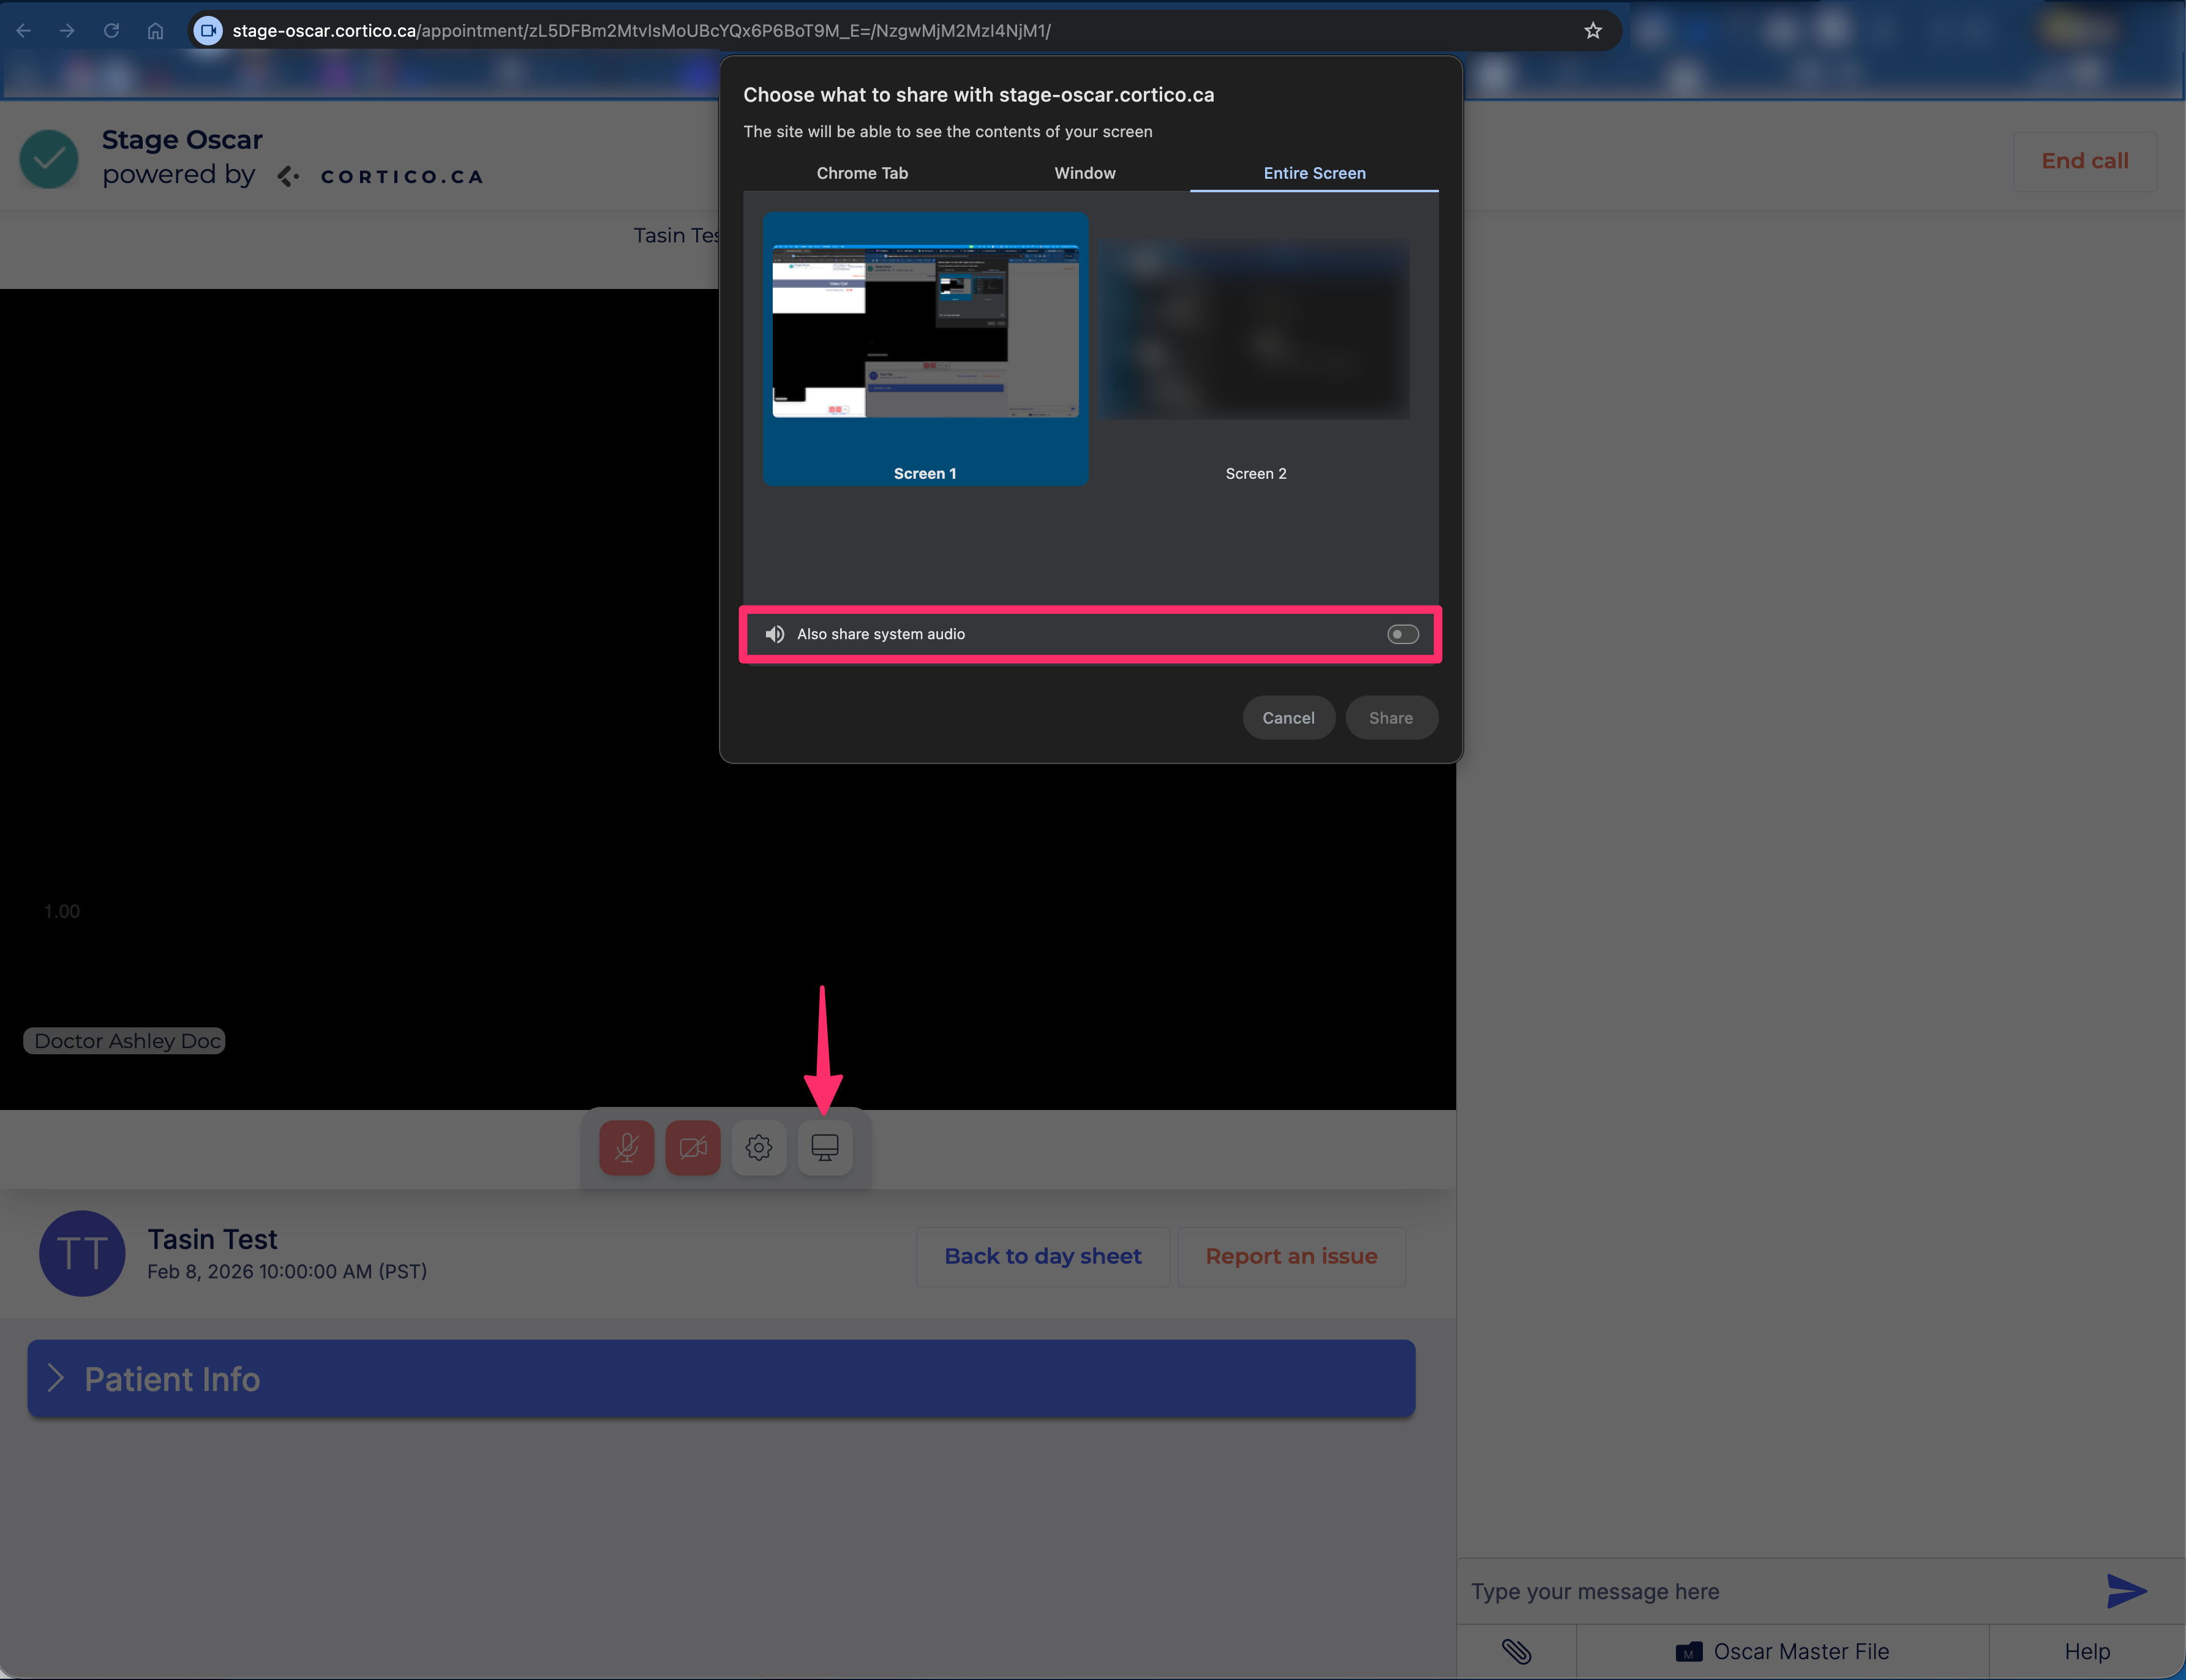Send message with paper plane icon

(x=2126, y=1590)
